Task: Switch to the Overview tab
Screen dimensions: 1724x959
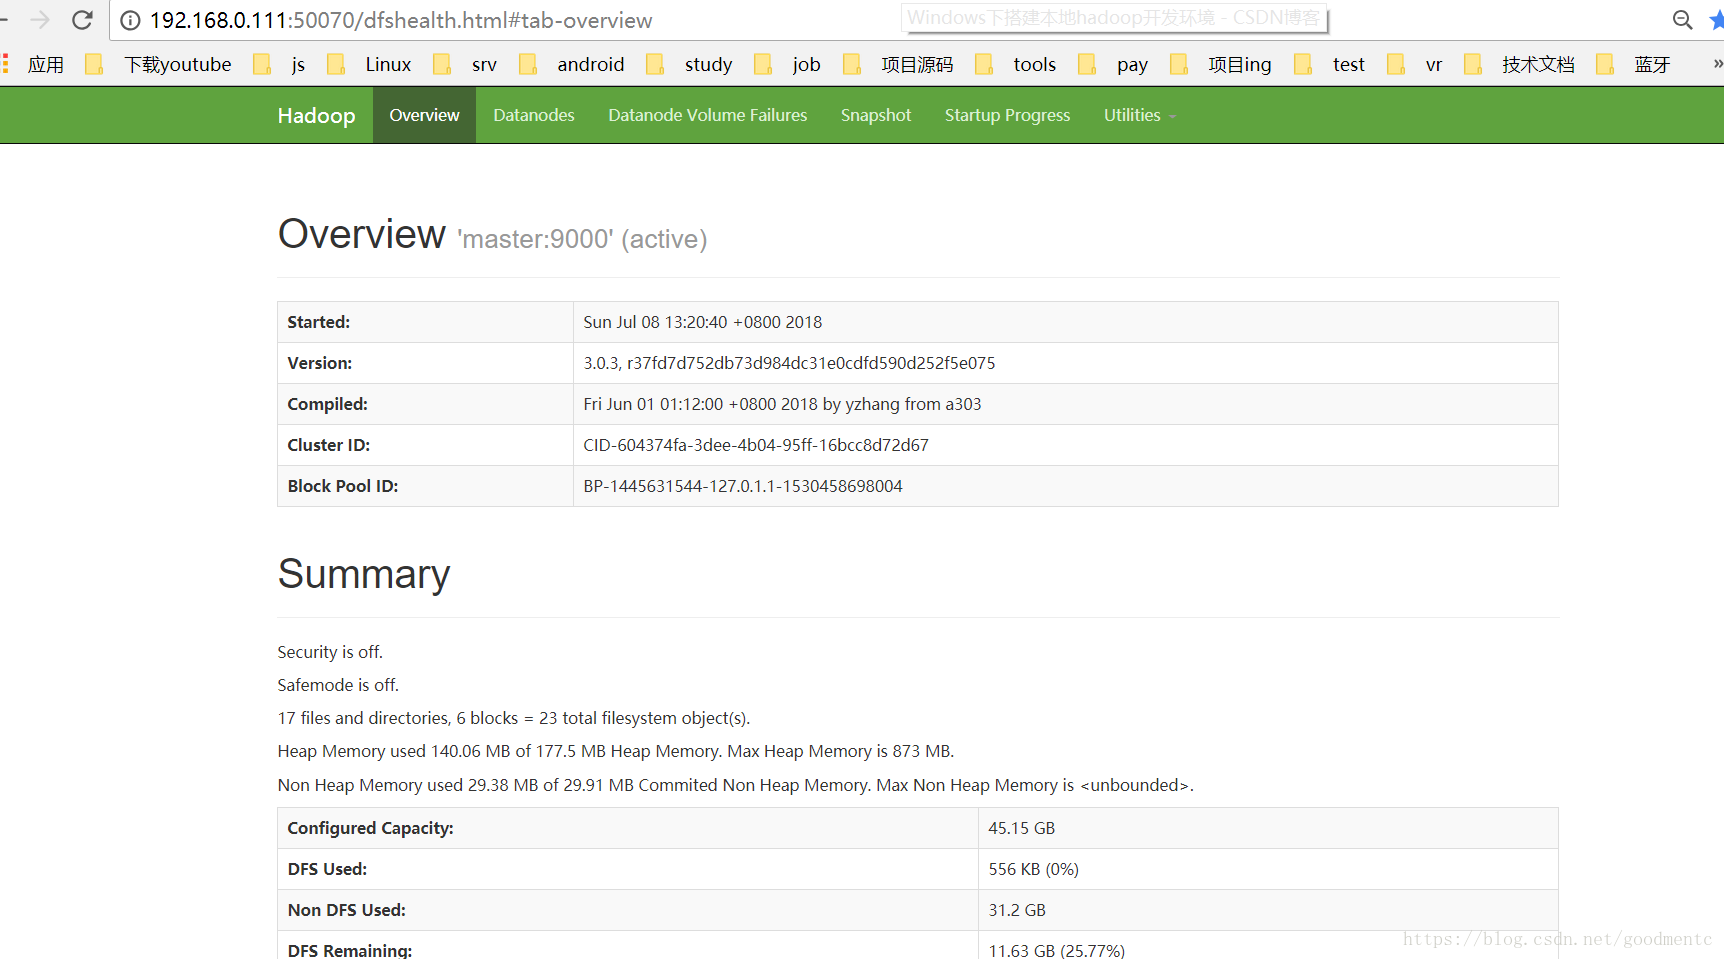Action: (x=424, y=115)
